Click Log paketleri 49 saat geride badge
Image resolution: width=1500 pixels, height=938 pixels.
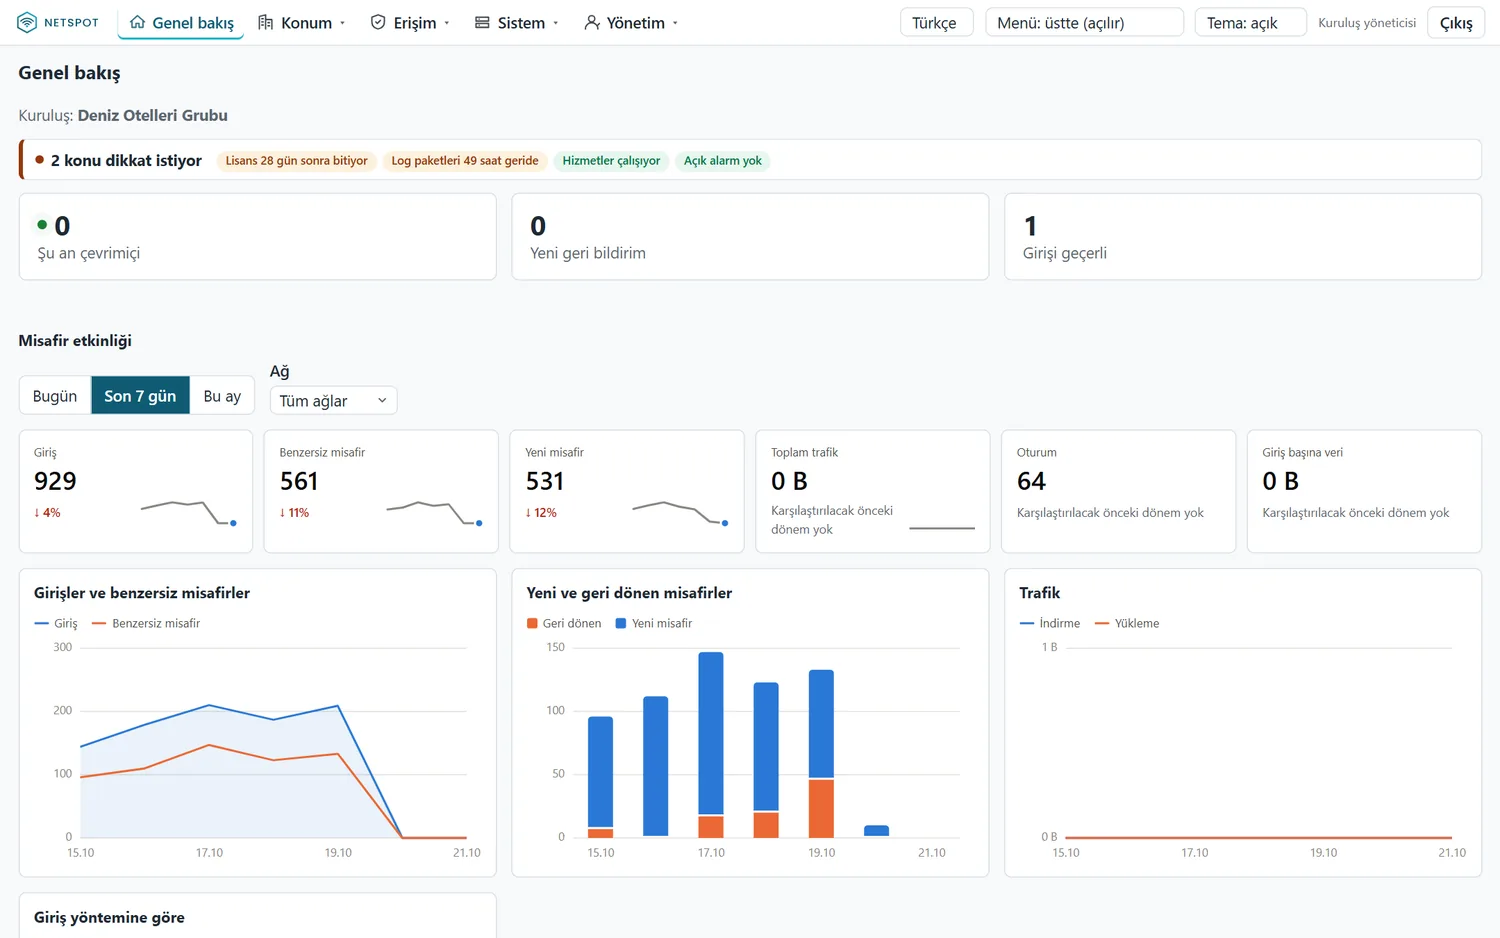[x=465, y=160]
